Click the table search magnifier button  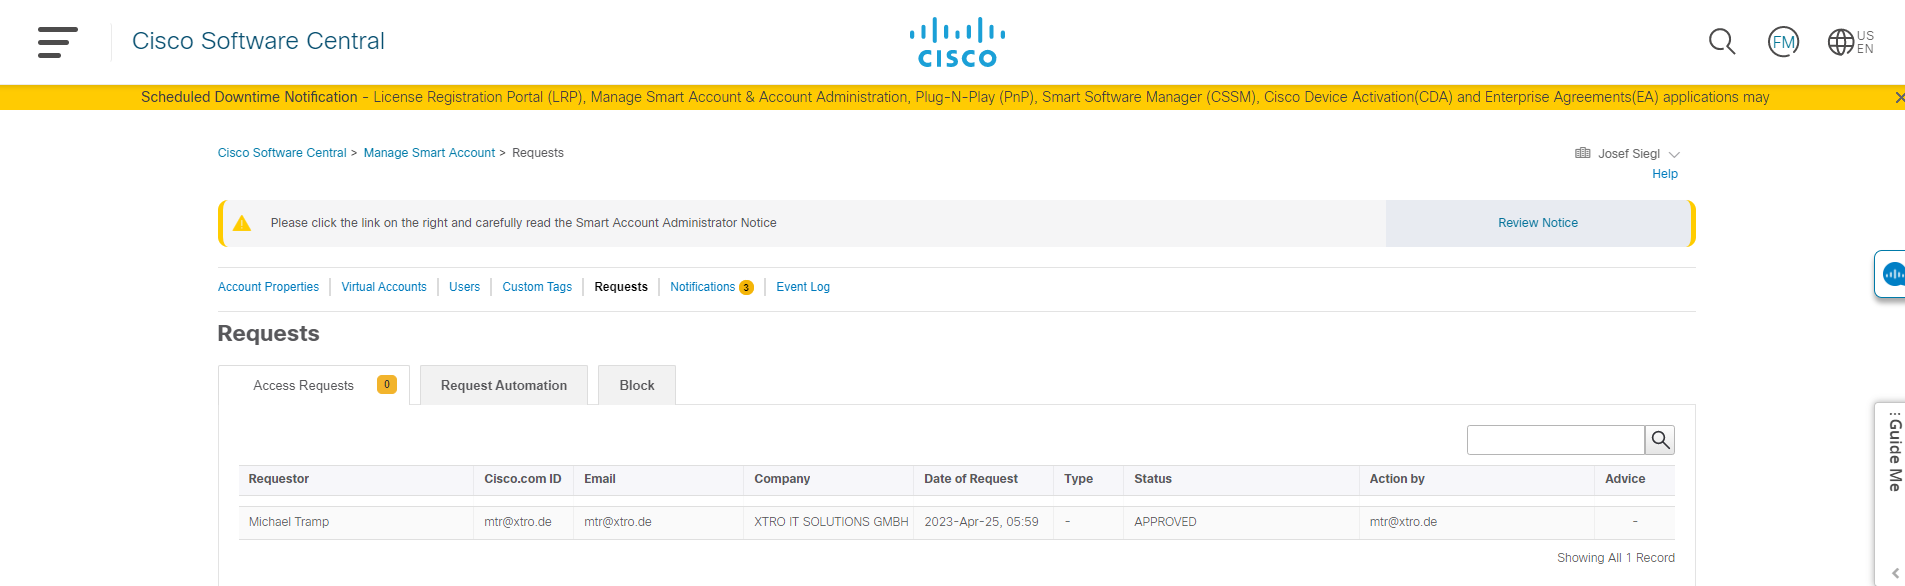click(1660, 440)
